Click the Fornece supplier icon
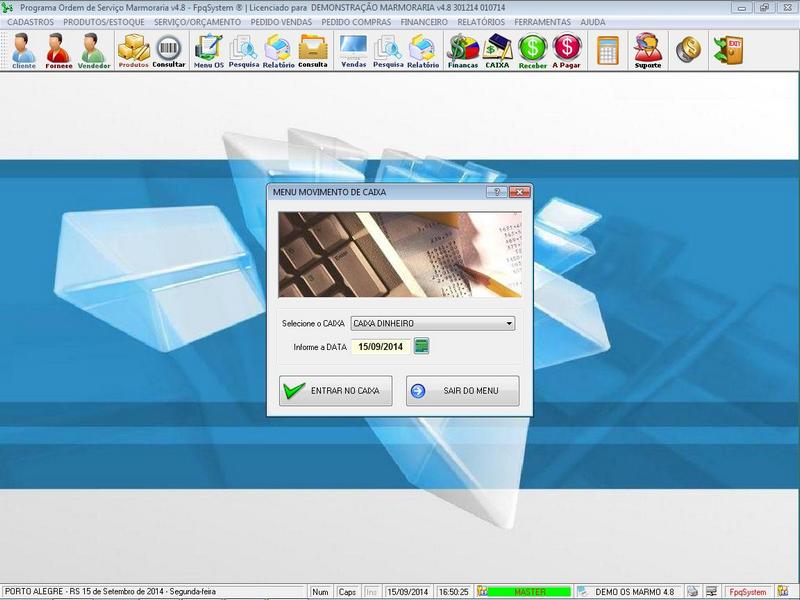Viewport: 800px width, 600px height. point(58,49)
